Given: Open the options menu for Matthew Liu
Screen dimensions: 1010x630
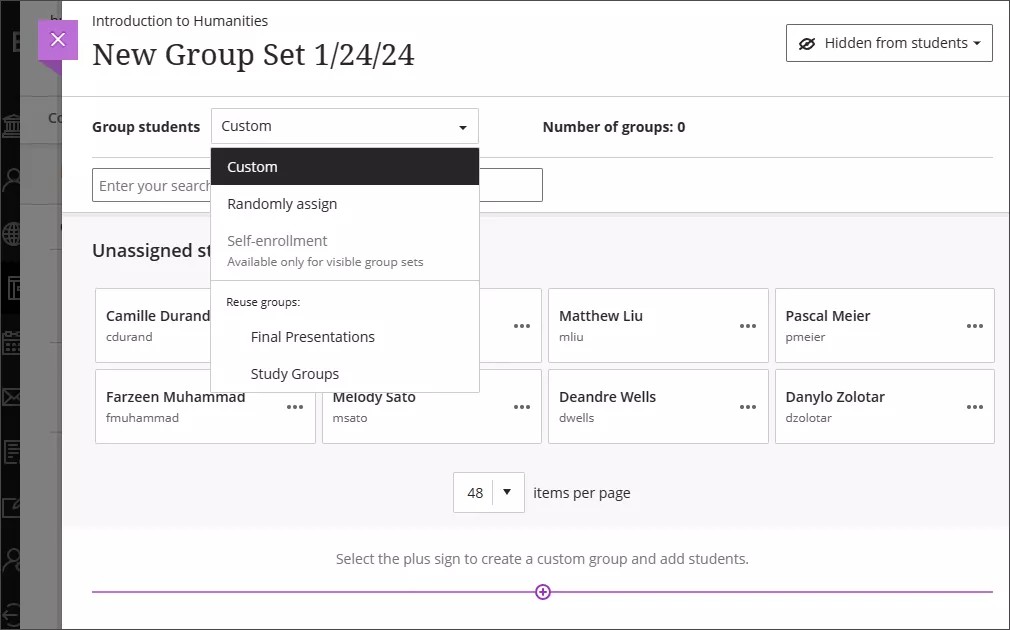Looking at the screenshot, I should pyautogui.click(x=748, y=325).
